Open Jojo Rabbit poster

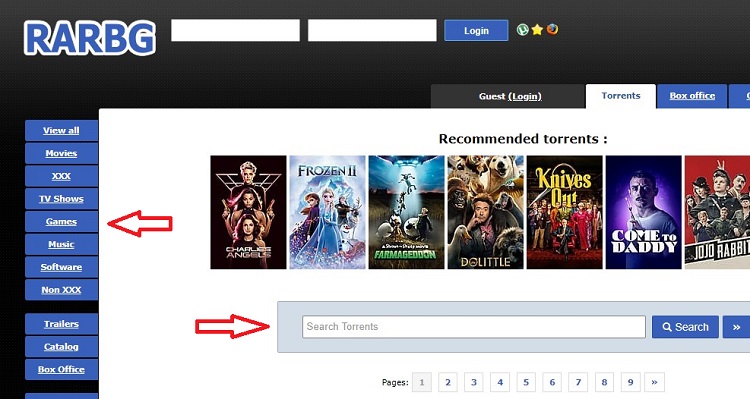[717, 212]
